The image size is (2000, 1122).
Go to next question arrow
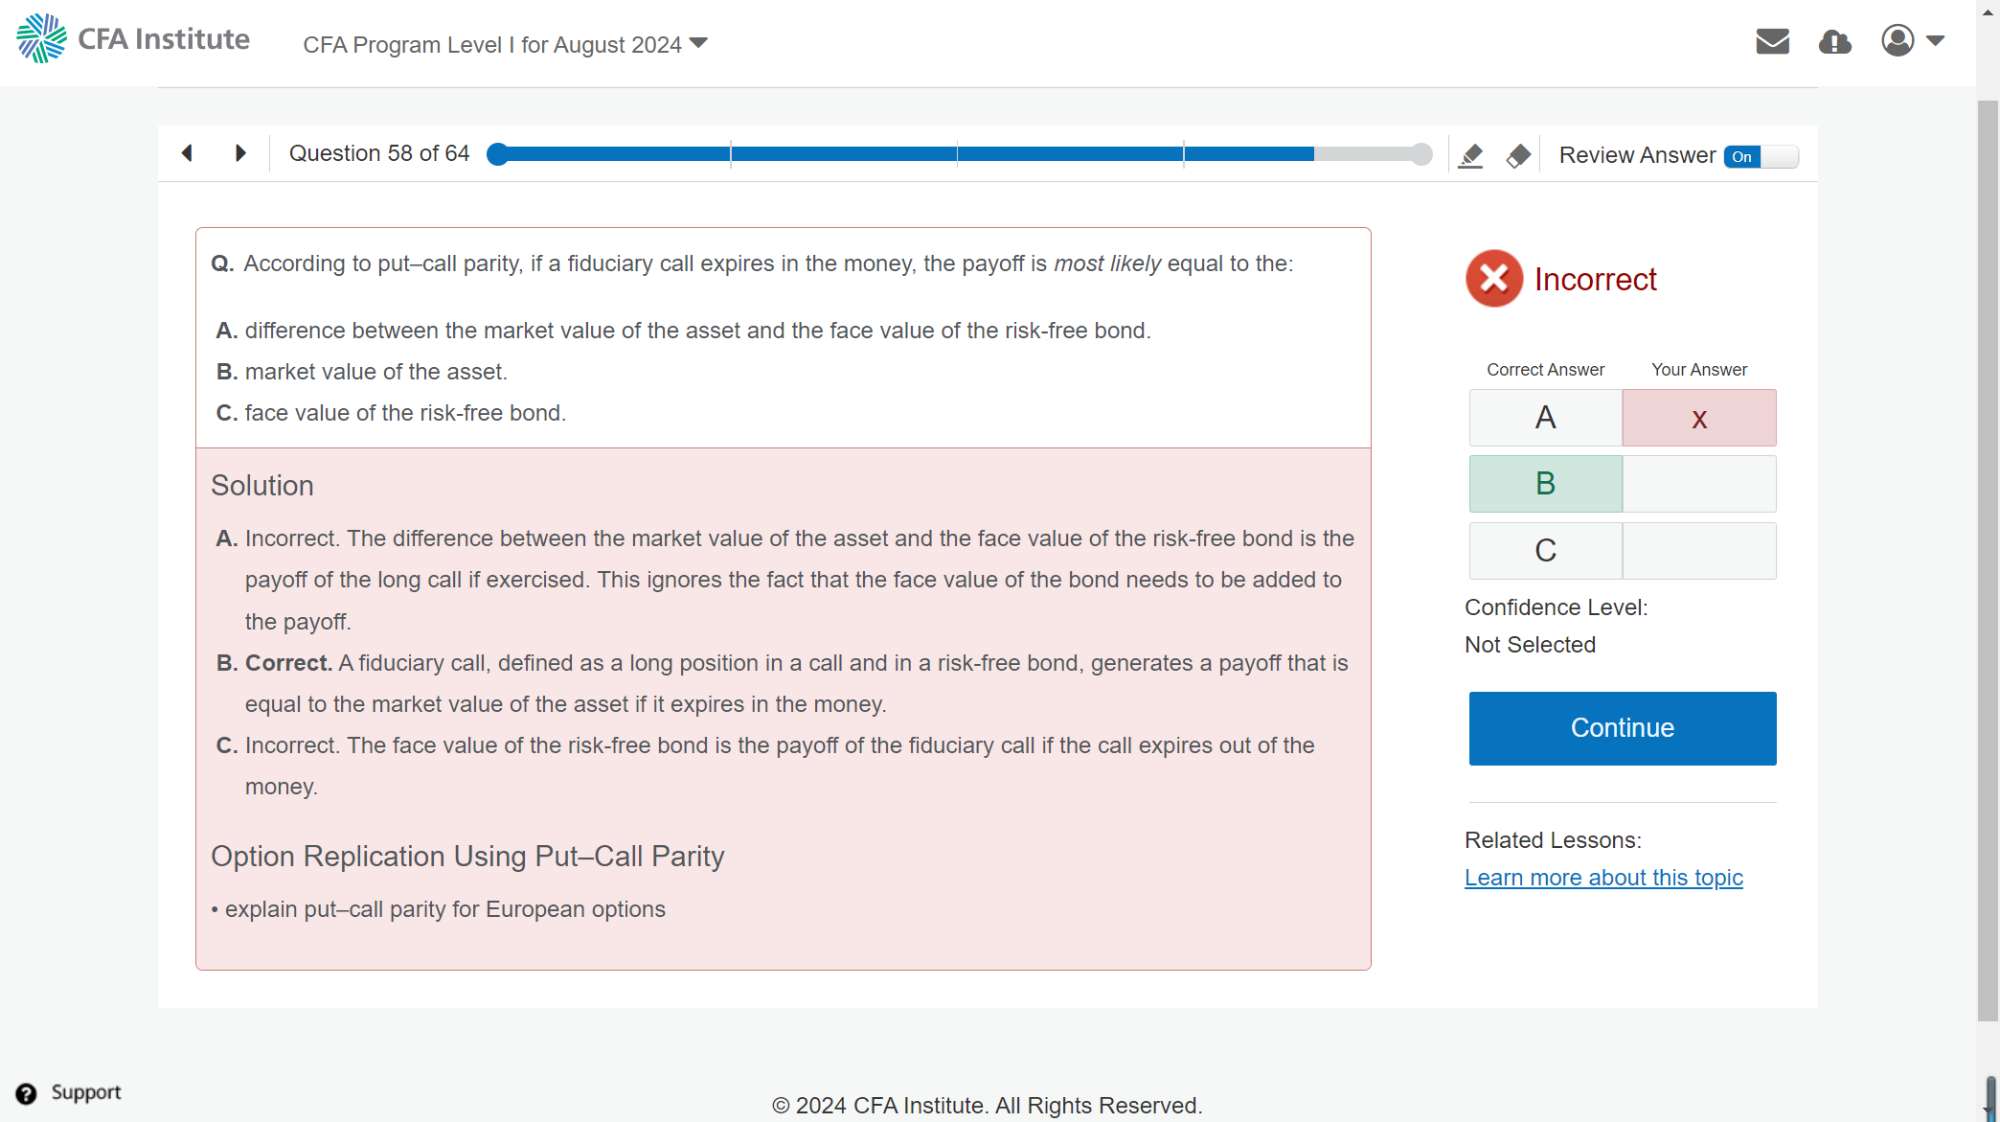[x=240, y=153]
